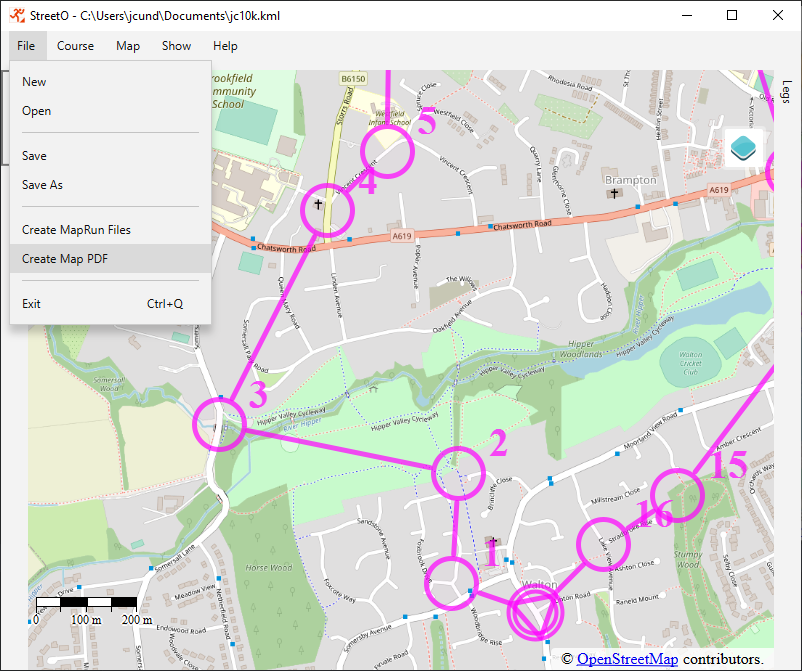Screen dimensions: 802x671
Task: Click control circle number 2
Action: coord(458,472)
